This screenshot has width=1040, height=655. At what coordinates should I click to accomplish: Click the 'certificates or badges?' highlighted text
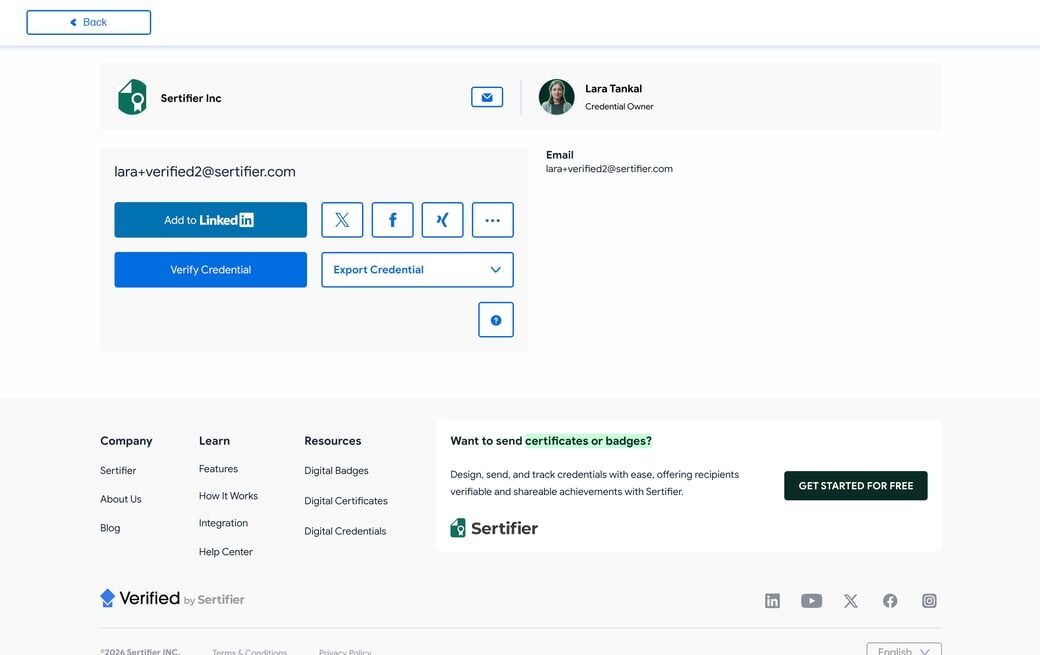588,441
